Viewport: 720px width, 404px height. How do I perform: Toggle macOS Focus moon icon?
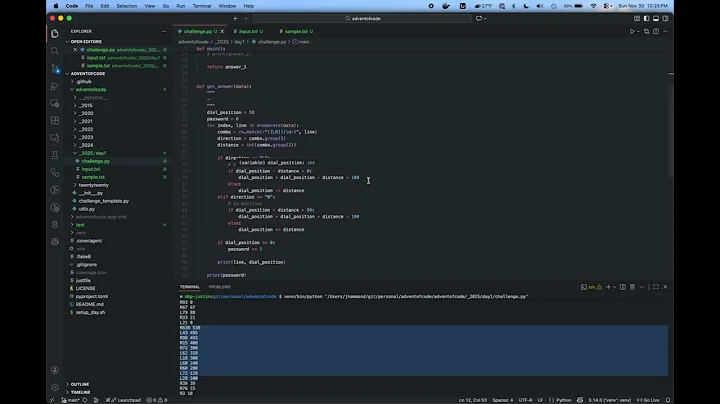click(526, 6)
